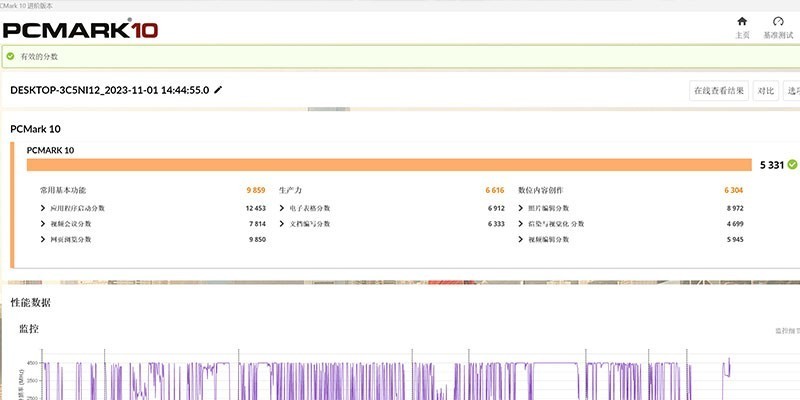The height and width of the screenshot is (400, 800).
Task: Expand 文档编写分数 row
Action: [x=282, y=223]
